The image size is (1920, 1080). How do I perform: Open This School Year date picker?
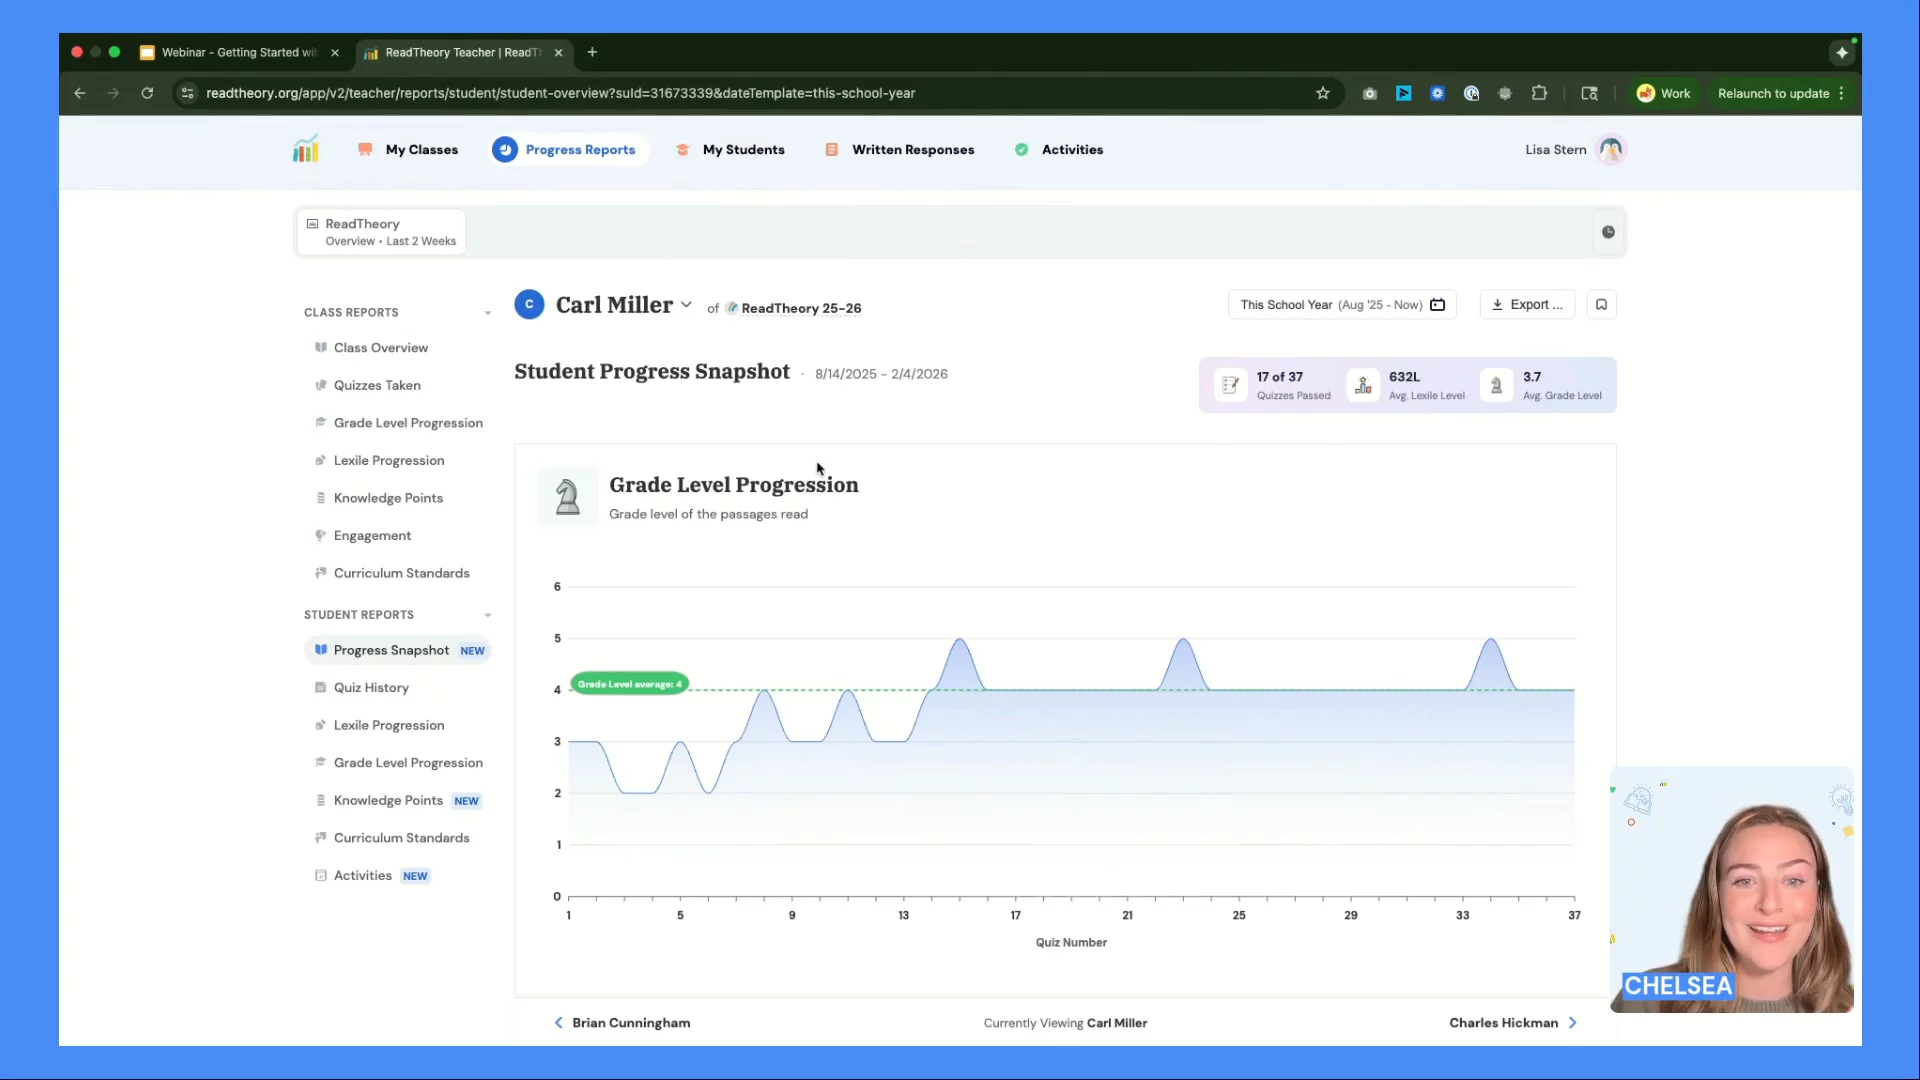1341,305
